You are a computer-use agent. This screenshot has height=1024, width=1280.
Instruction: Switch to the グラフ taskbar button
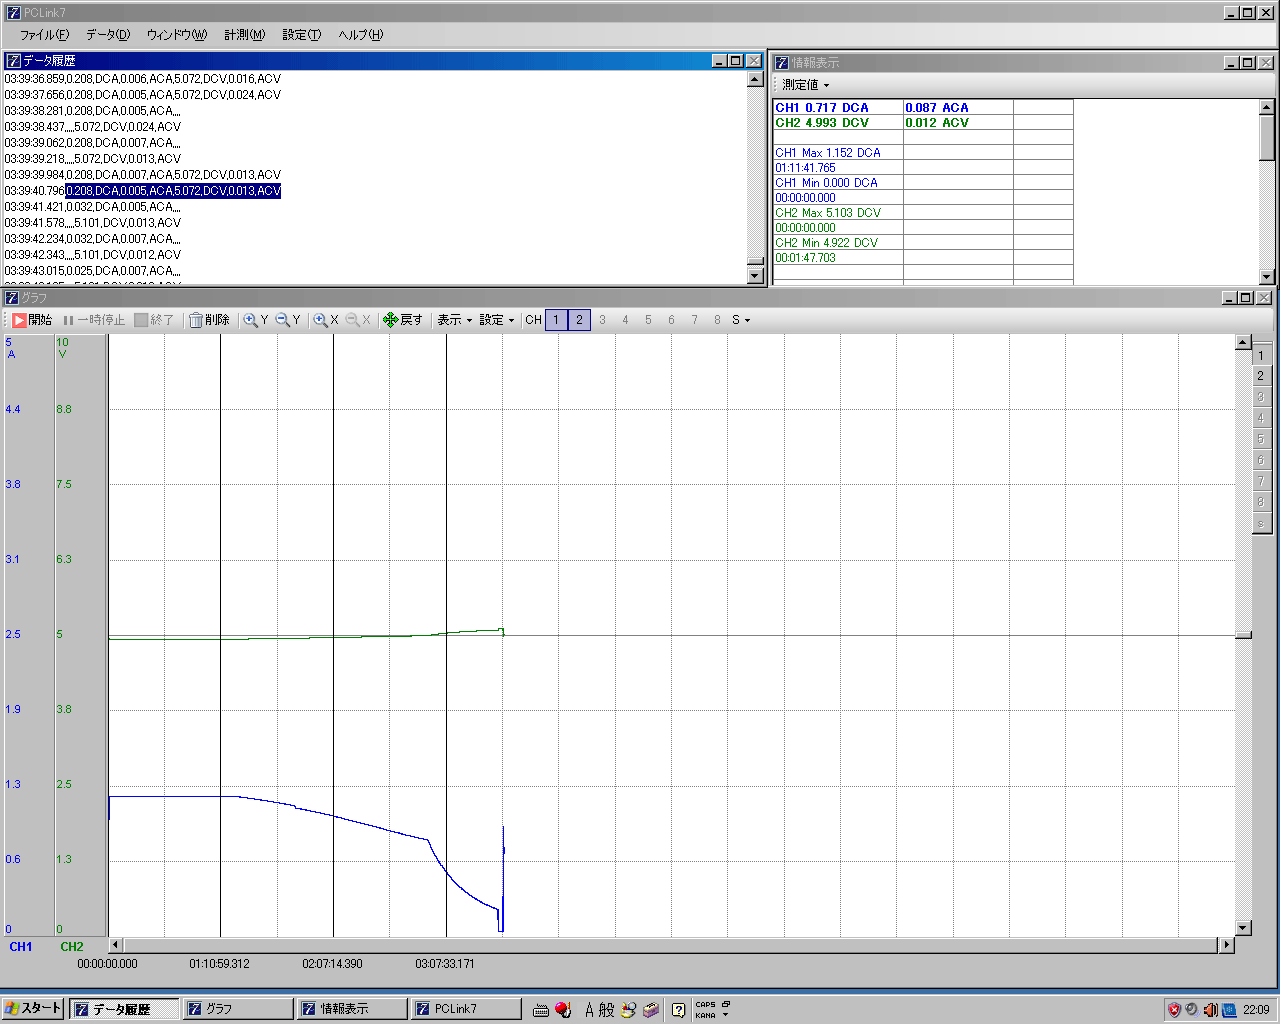coord(237,1009)
